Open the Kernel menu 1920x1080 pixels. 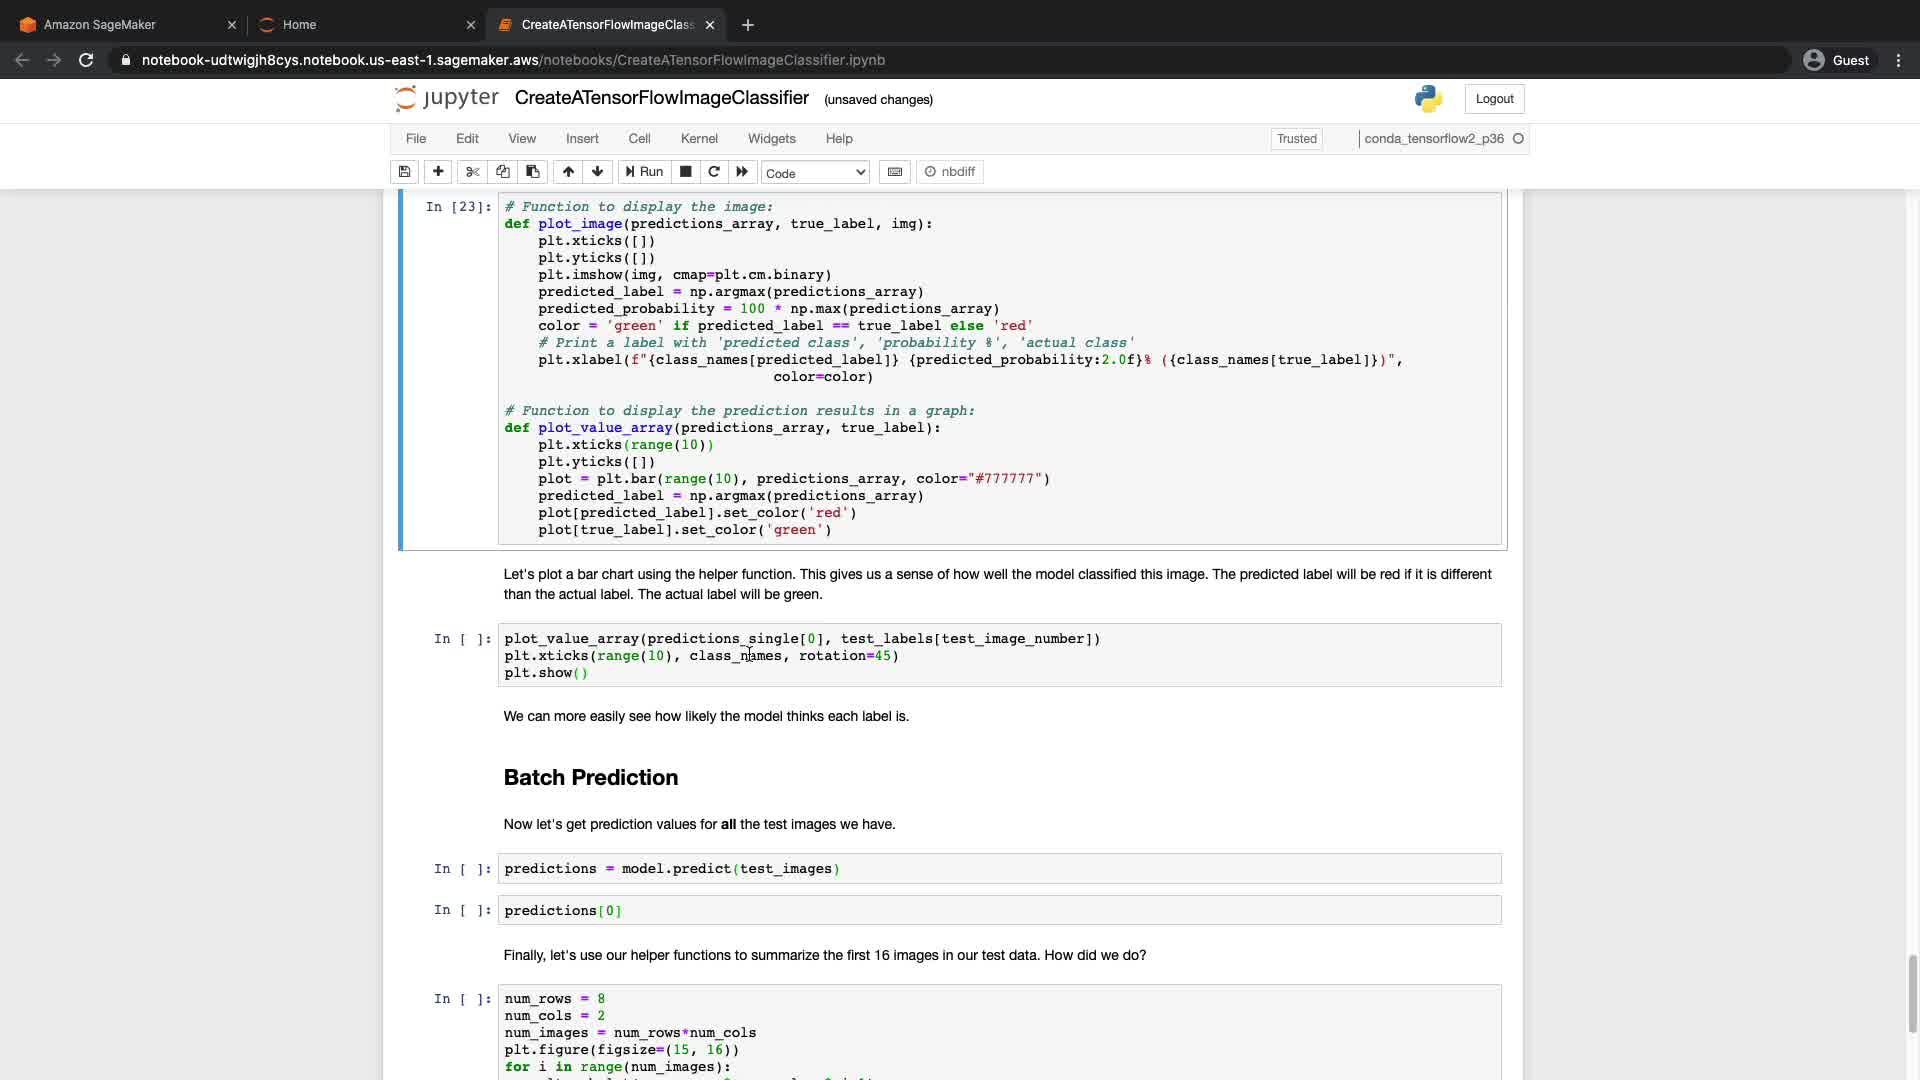pos(699,139)
